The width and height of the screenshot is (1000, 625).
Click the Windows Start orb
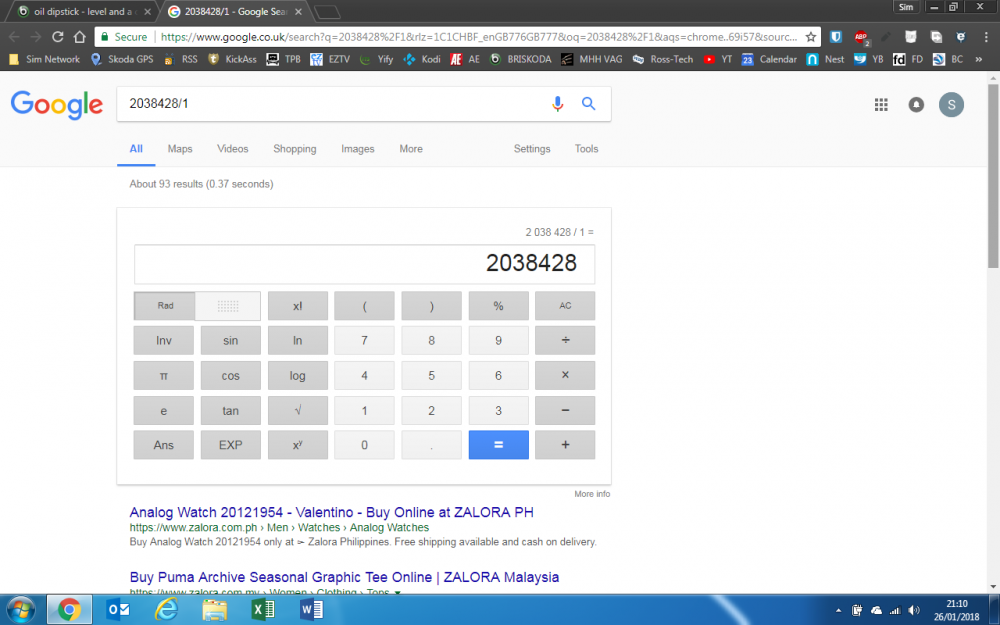20,610
